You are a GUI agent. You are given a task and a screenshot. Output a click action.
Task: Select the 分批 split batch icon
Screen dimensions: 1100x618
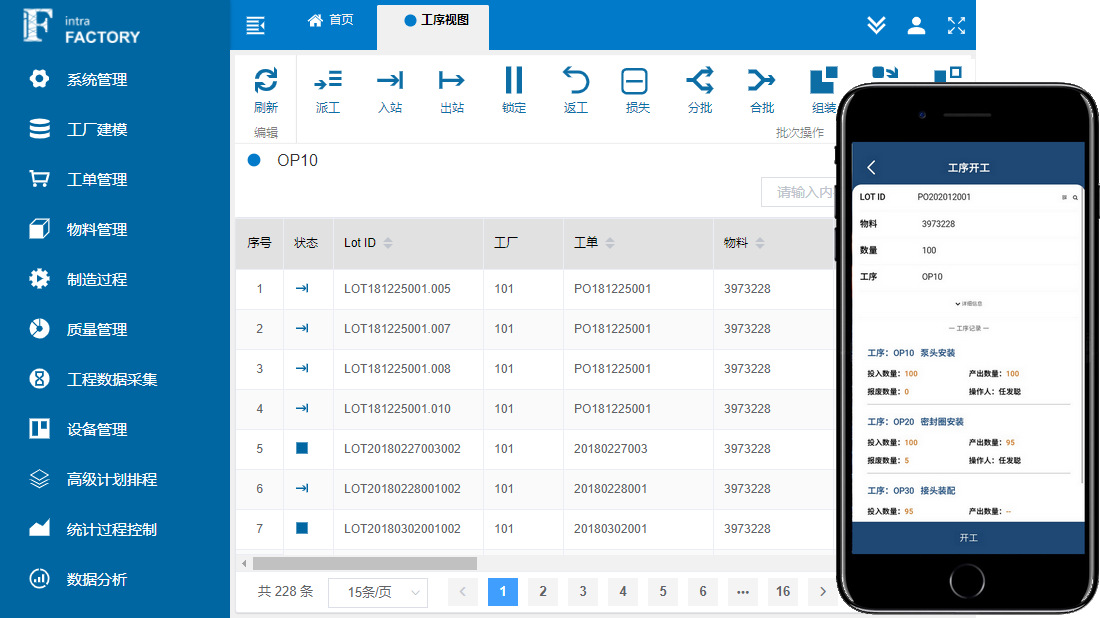coord(700,81)
